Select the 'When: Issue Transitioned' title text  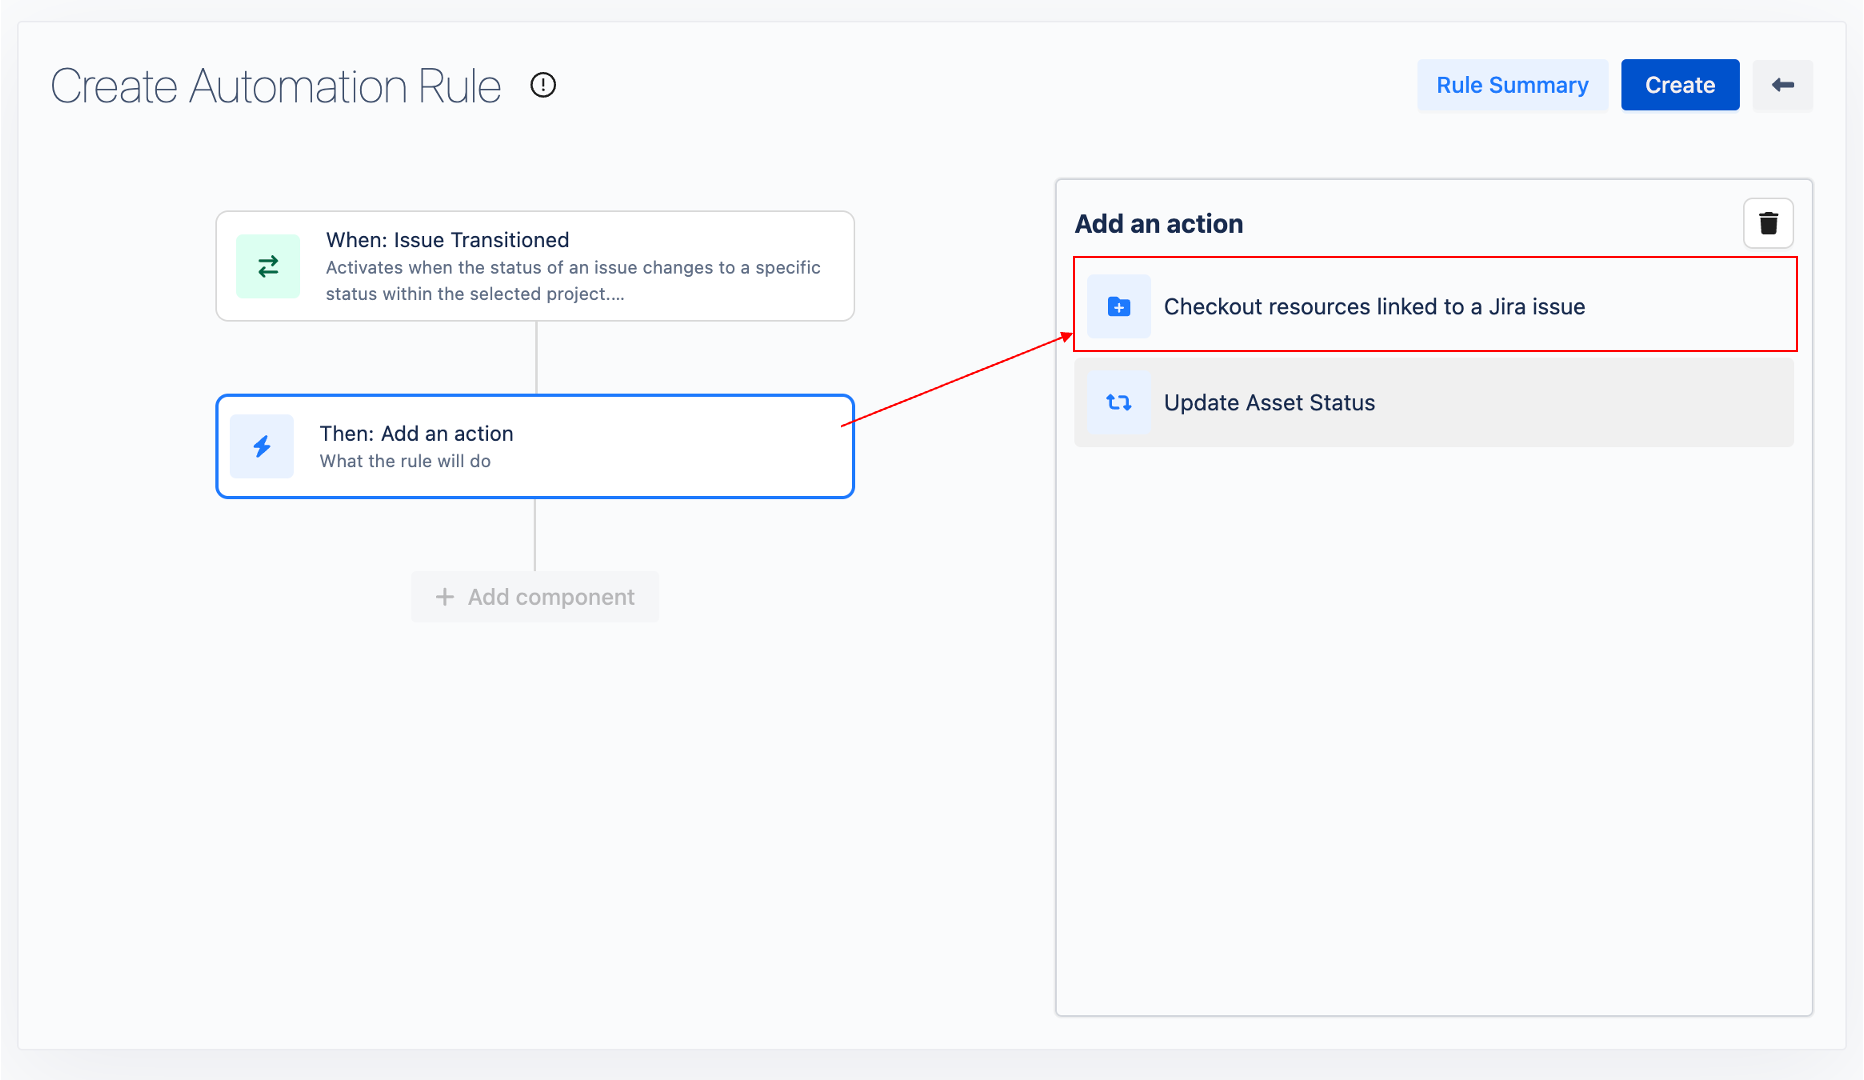447,240
